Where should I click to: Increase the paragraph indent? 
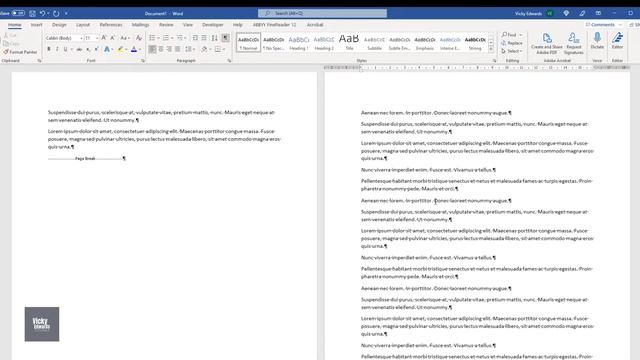coord(204,38)
